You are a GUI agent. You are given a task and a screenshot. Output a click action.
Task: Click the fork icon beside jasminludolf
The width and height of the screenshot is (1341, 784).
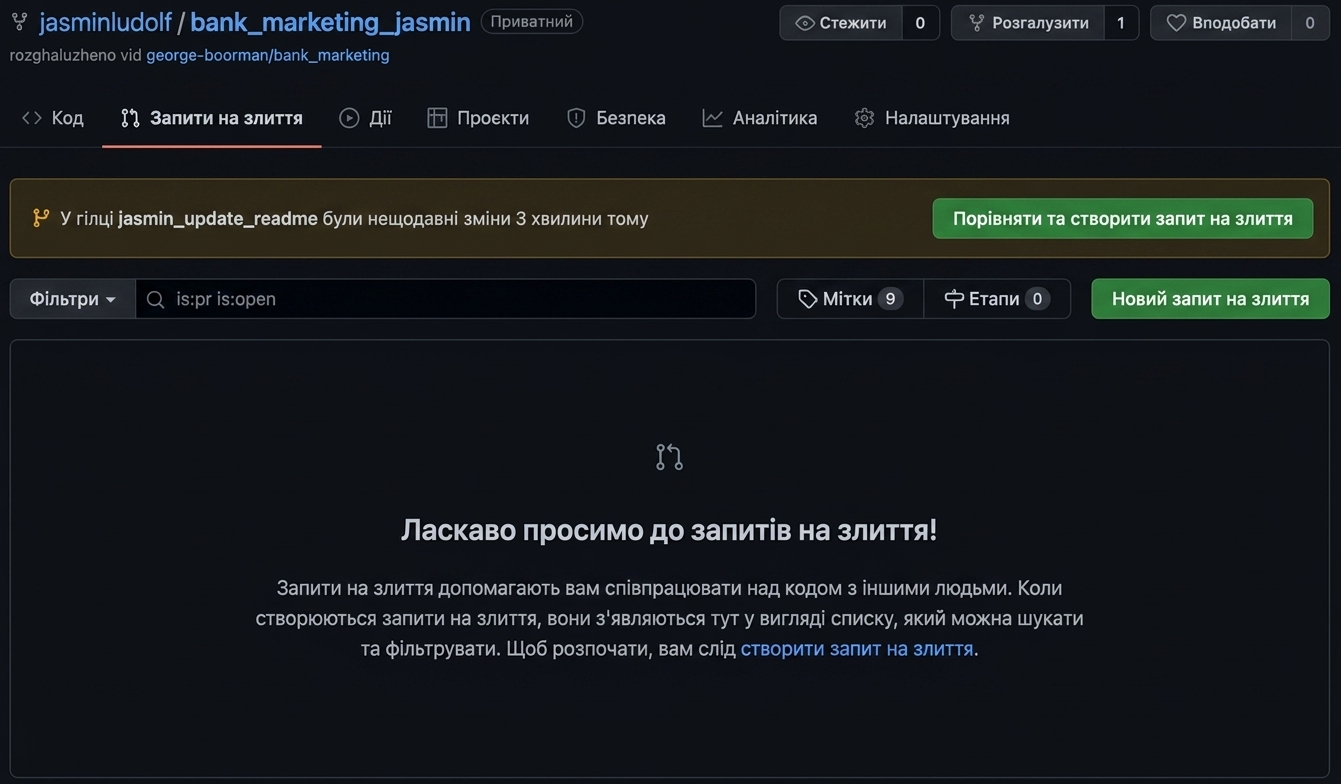coord(19,22)
